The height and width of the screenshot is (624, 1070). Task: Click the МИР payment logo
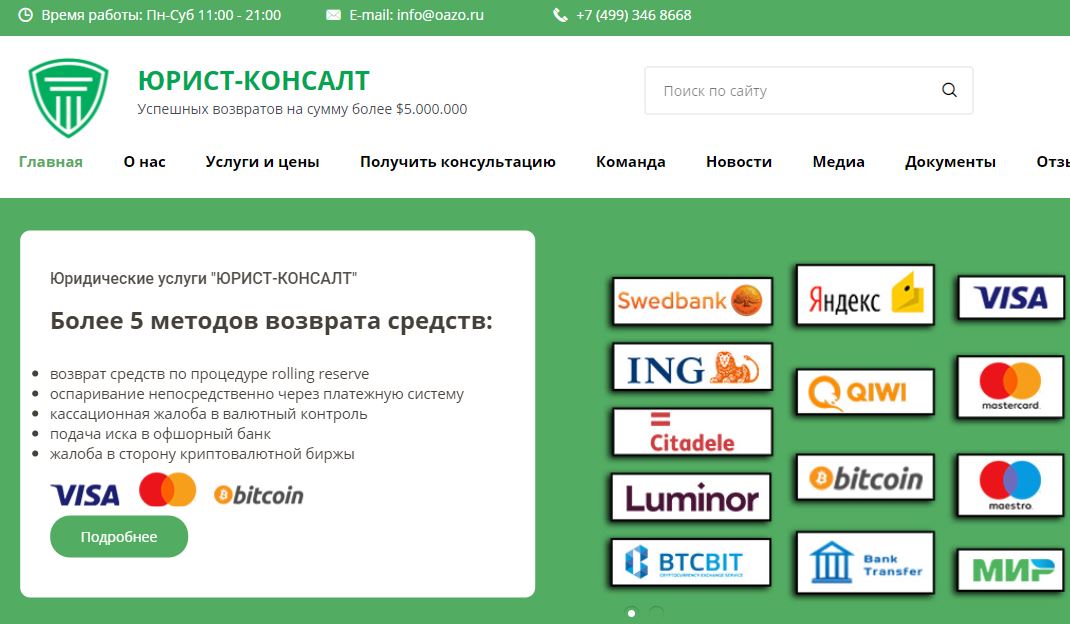coord(1009,568)
